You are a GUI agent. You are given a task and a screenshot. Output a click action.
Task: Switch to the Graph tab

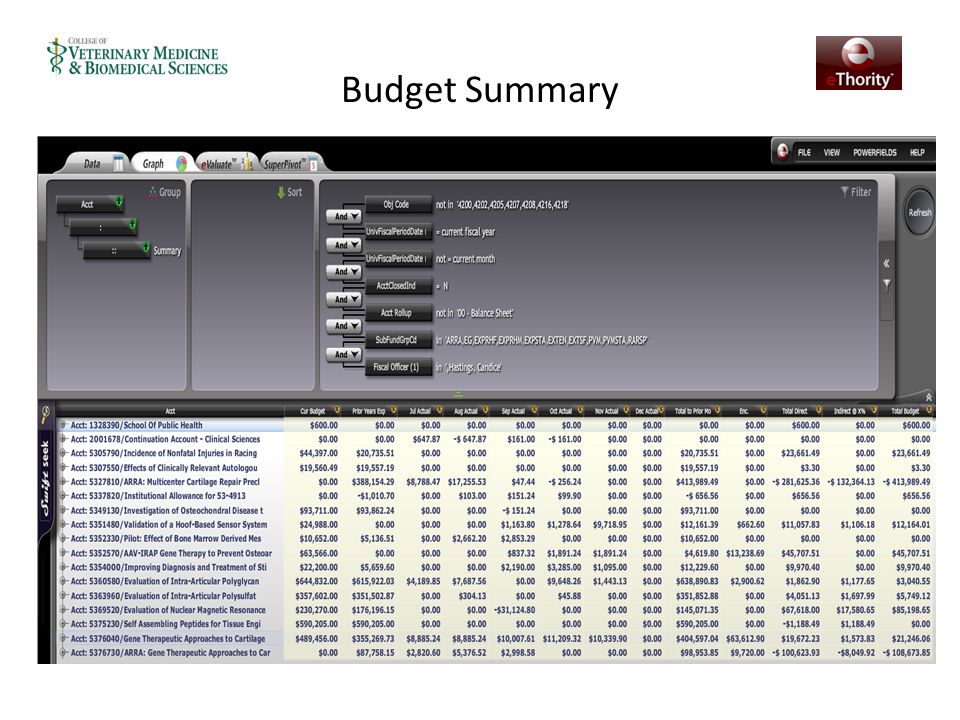162,163
